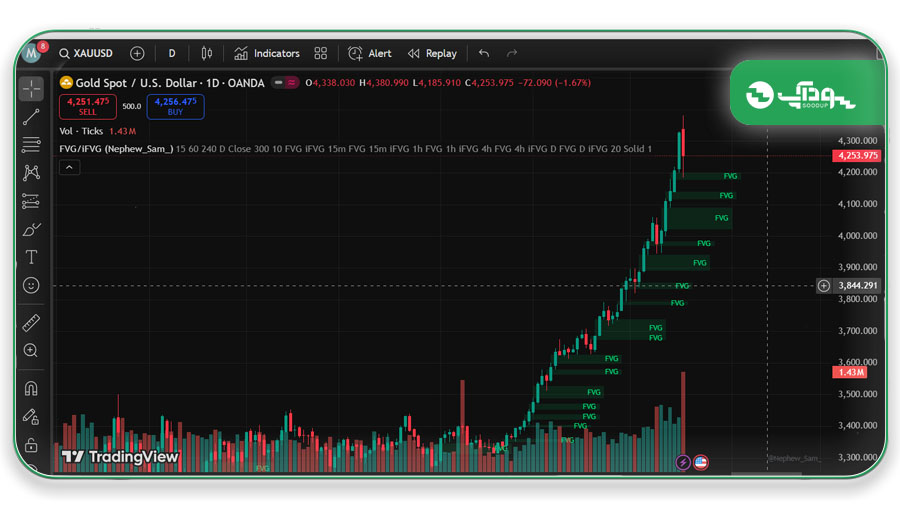Toggle lock all drawing tools
900x508 pixels.
point(31,445)
